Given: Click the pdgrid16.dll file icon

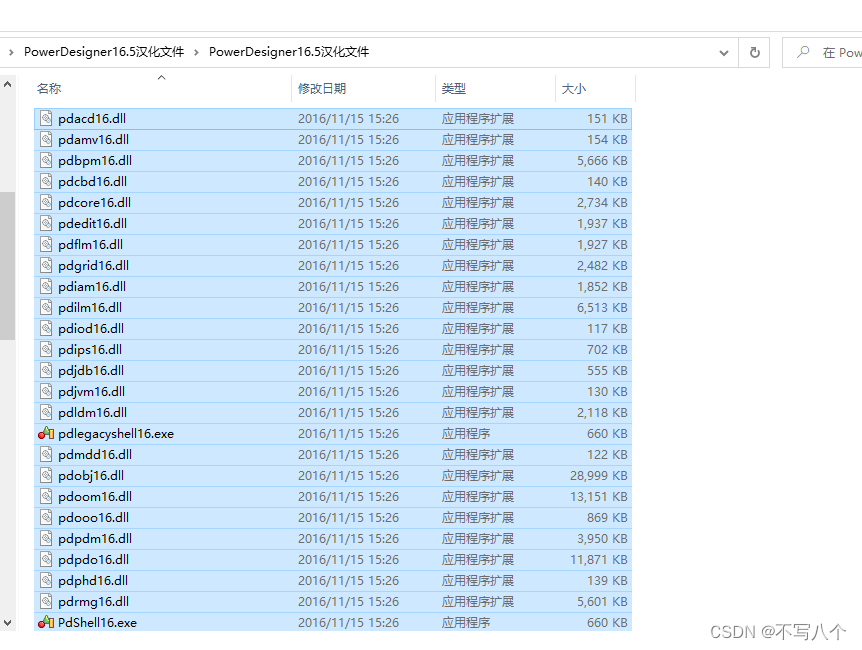Looking at the screenshot, I should pos(46,265).
